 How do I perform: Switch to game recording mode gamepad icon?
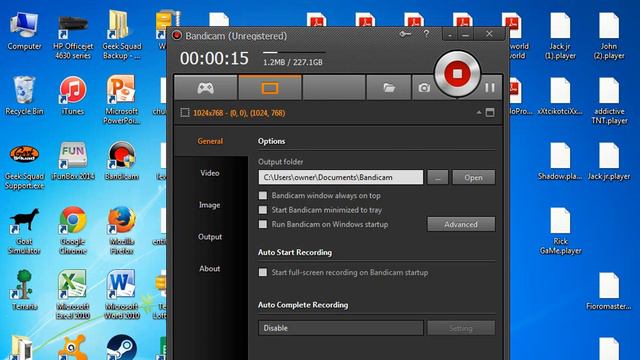tap(205, 87)
